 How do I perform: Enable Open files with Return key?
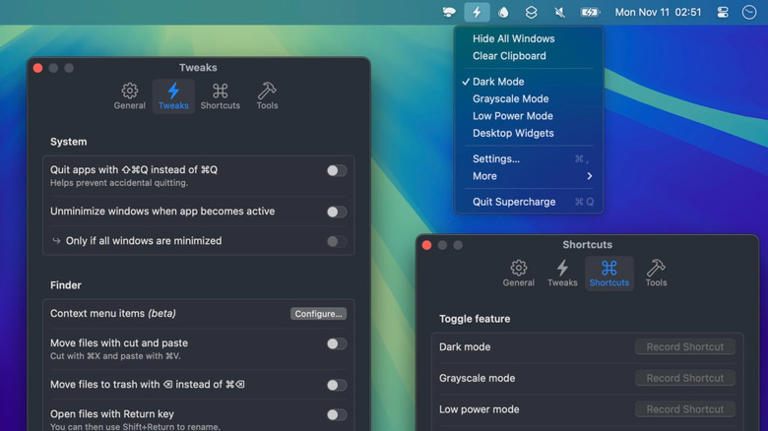click(x=336, y=415)
